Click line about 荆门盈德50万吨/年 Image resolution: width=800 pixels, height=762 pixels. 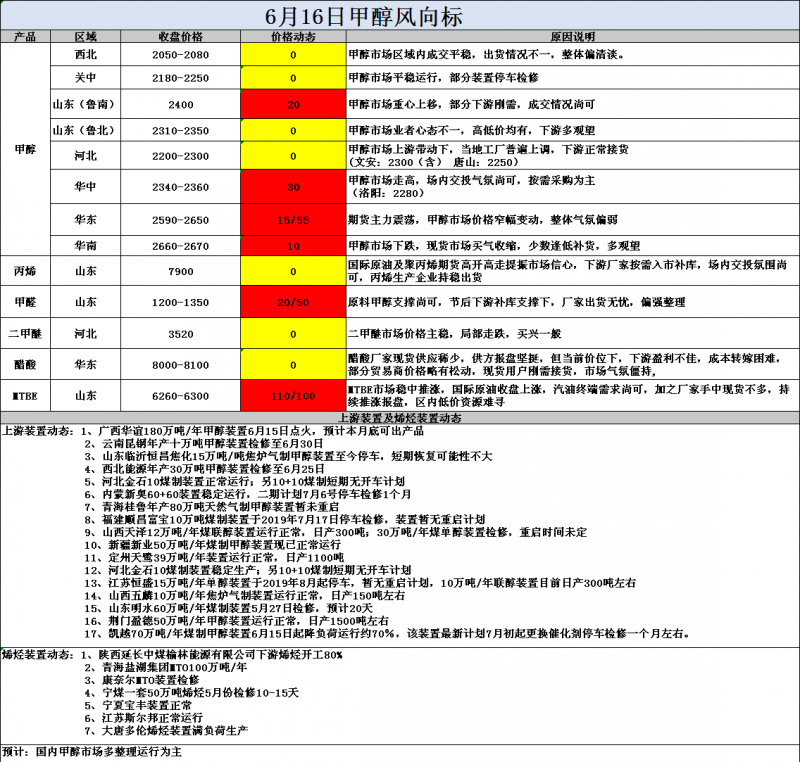pos(237,621)
